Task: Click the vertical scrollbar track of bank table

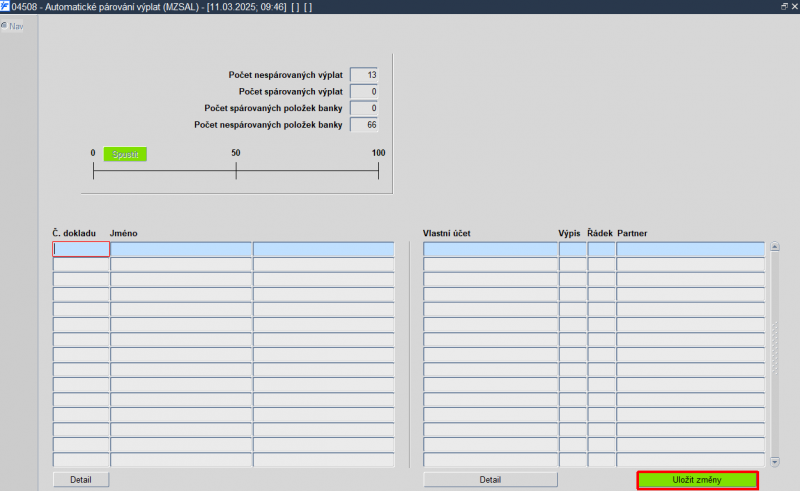Action: (x=774, y=354)
